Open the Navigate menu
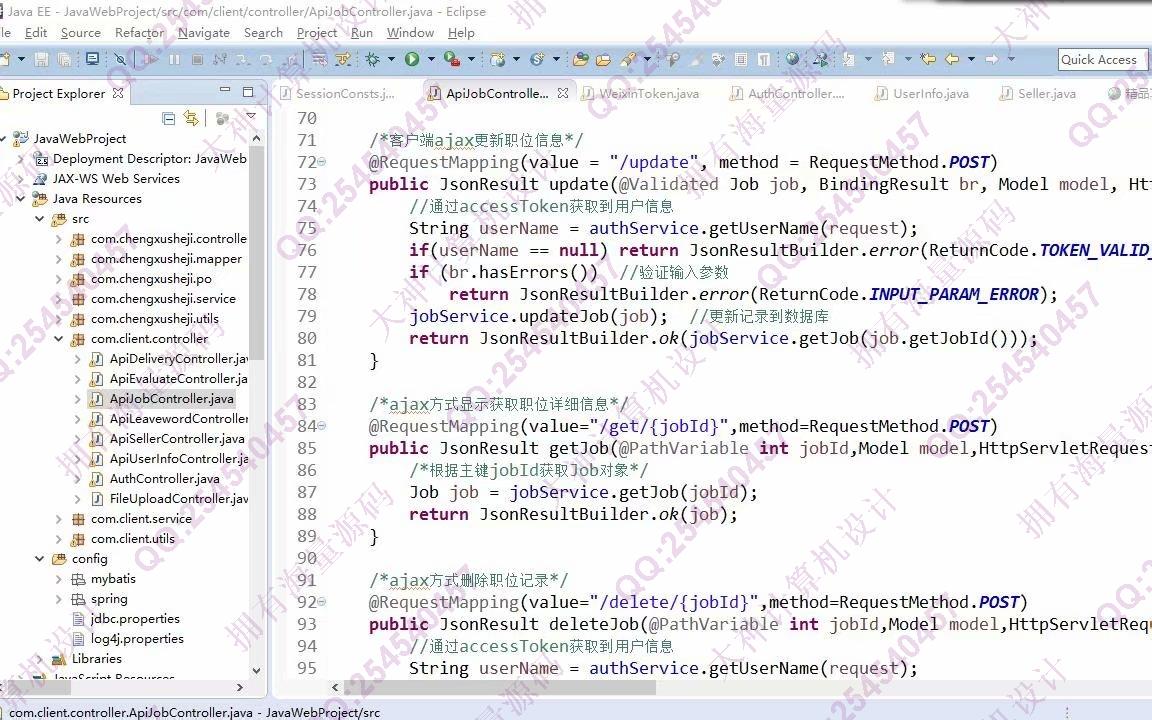This screenshot has width=1152, height=720. pyautogui.click(x=204, y=33)
